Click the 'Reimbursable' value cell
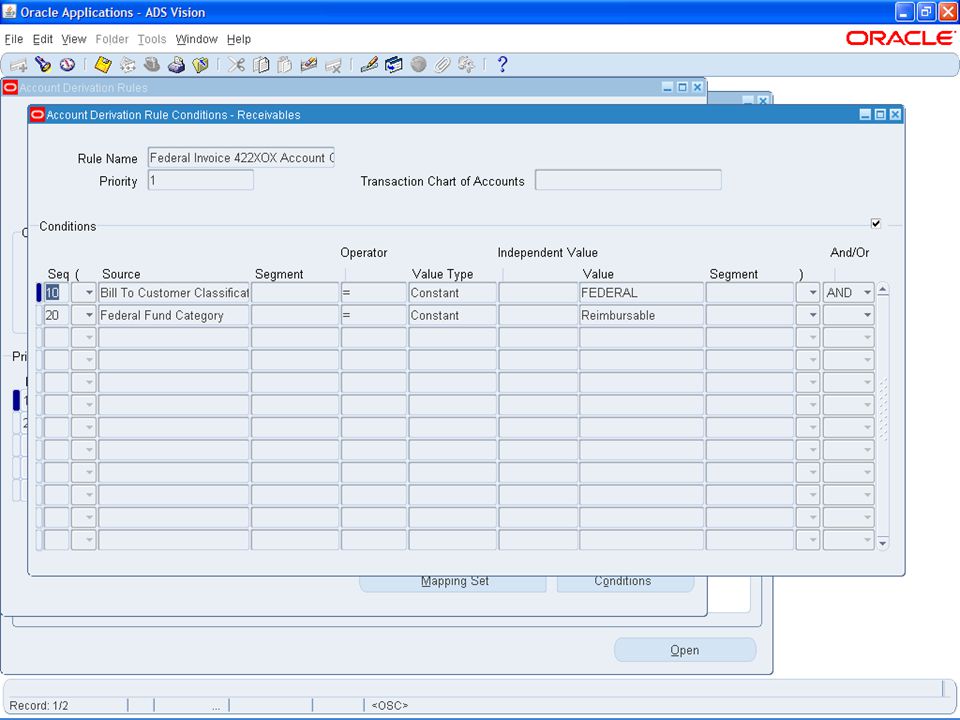The image size is (960, 720). [642, 315]
